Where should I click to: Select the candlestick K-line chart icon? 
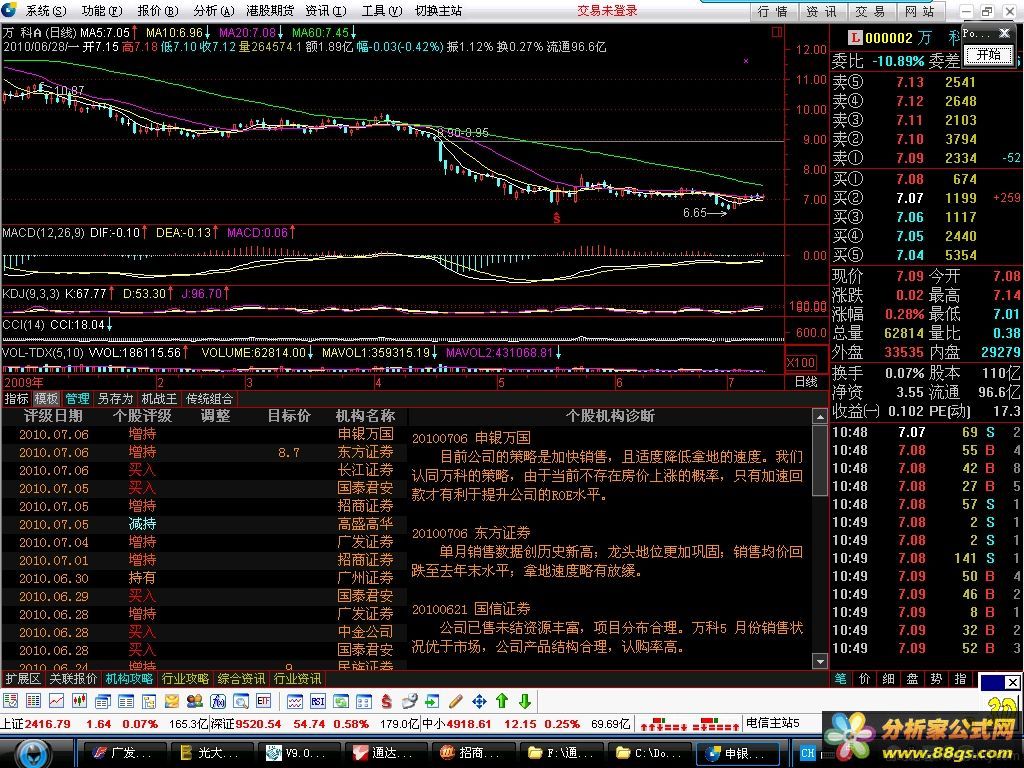click(80, 701)
